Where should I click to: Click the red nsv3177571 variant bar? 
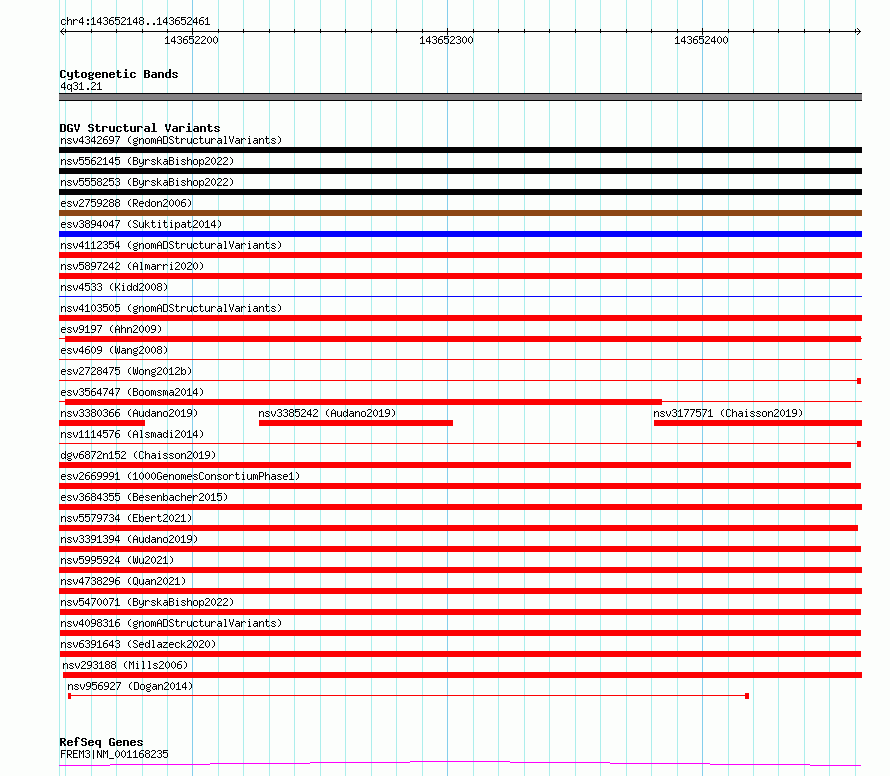758,423
